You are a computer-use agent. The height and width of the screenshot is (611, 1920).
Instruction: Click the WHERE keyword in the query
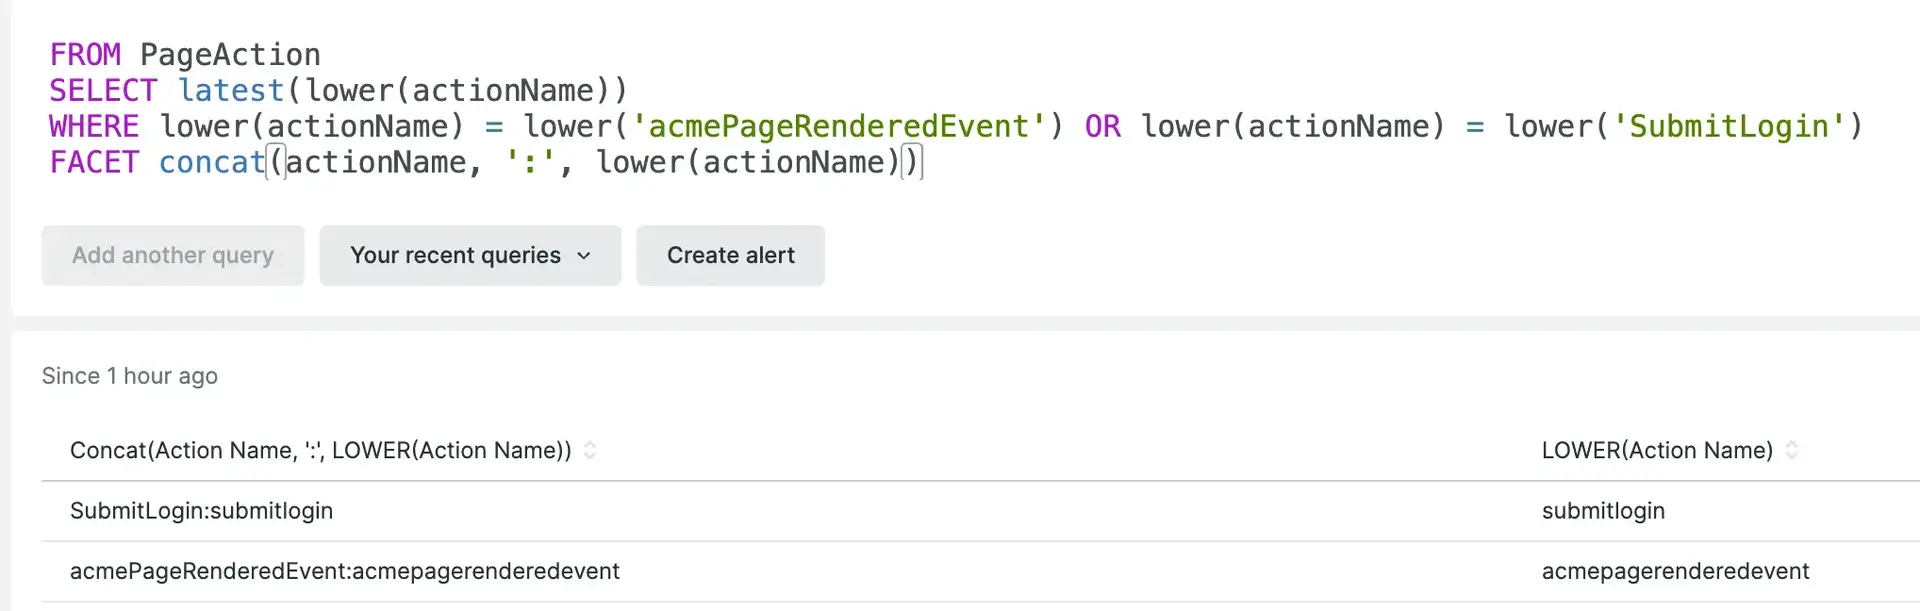point(94,127)
